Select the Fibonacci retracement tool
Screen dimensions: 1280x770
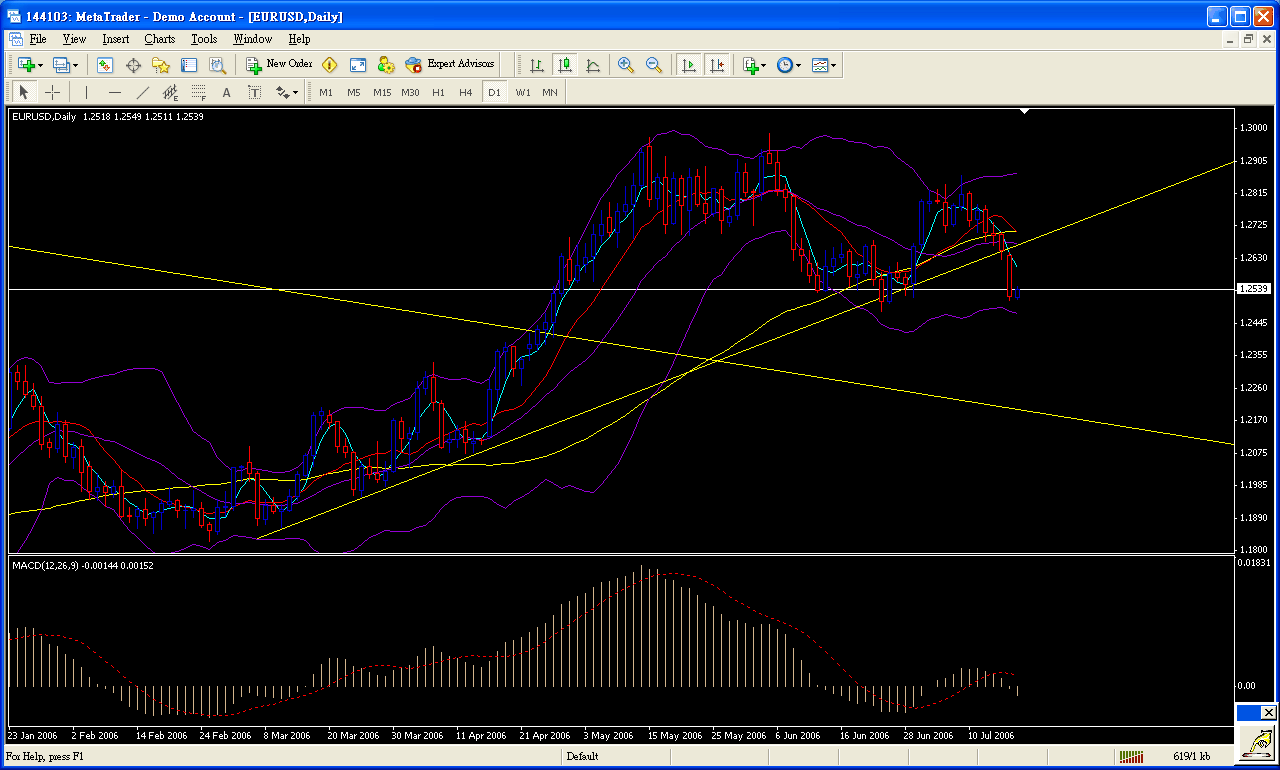tap(198, 93)
